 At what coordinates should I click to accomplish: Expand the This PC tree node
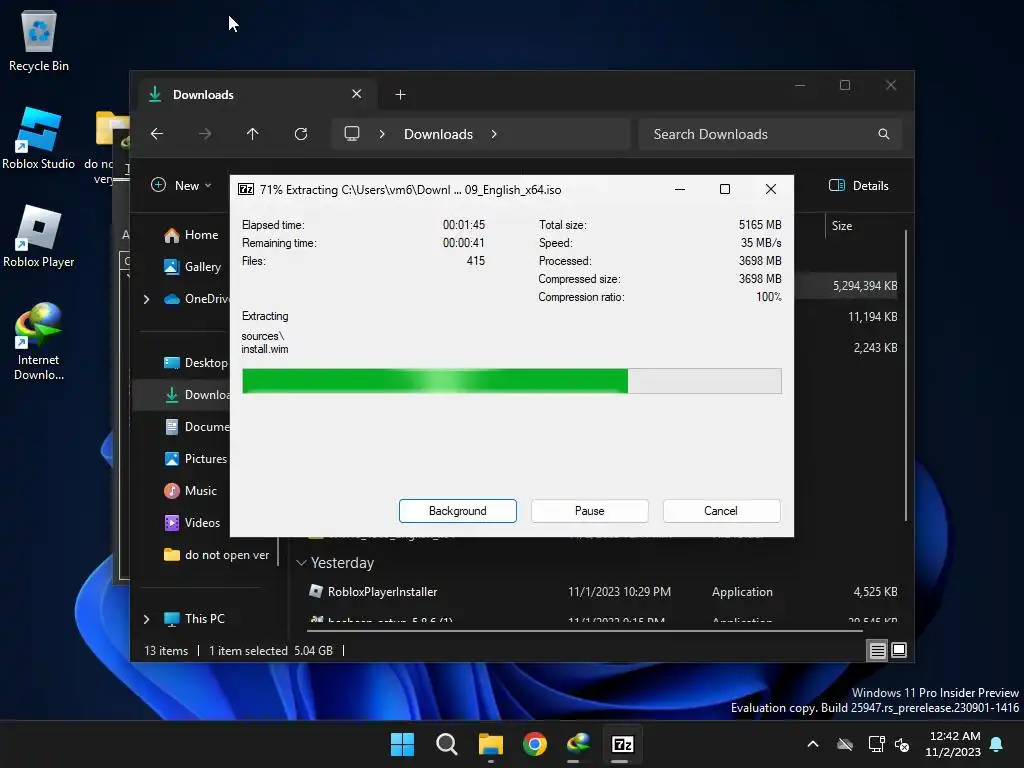tap(146, 619)
